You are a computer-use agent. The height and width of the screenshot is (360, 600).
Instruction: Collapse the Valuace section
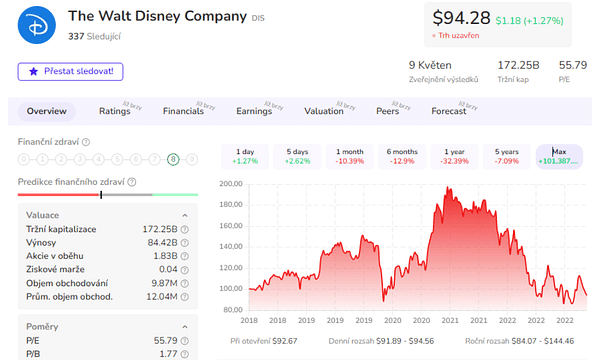click(185, 216)
